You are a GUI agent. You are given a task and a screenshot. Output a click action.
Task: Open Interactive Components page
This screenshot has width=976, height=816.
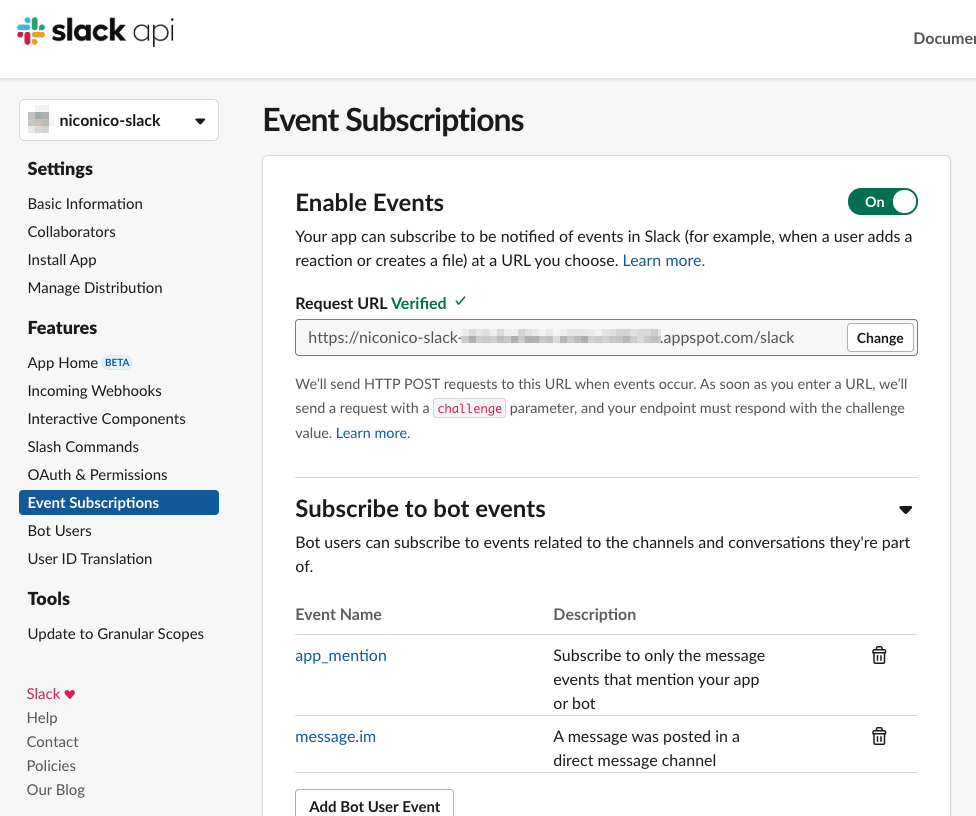click(x=106, y=419)
